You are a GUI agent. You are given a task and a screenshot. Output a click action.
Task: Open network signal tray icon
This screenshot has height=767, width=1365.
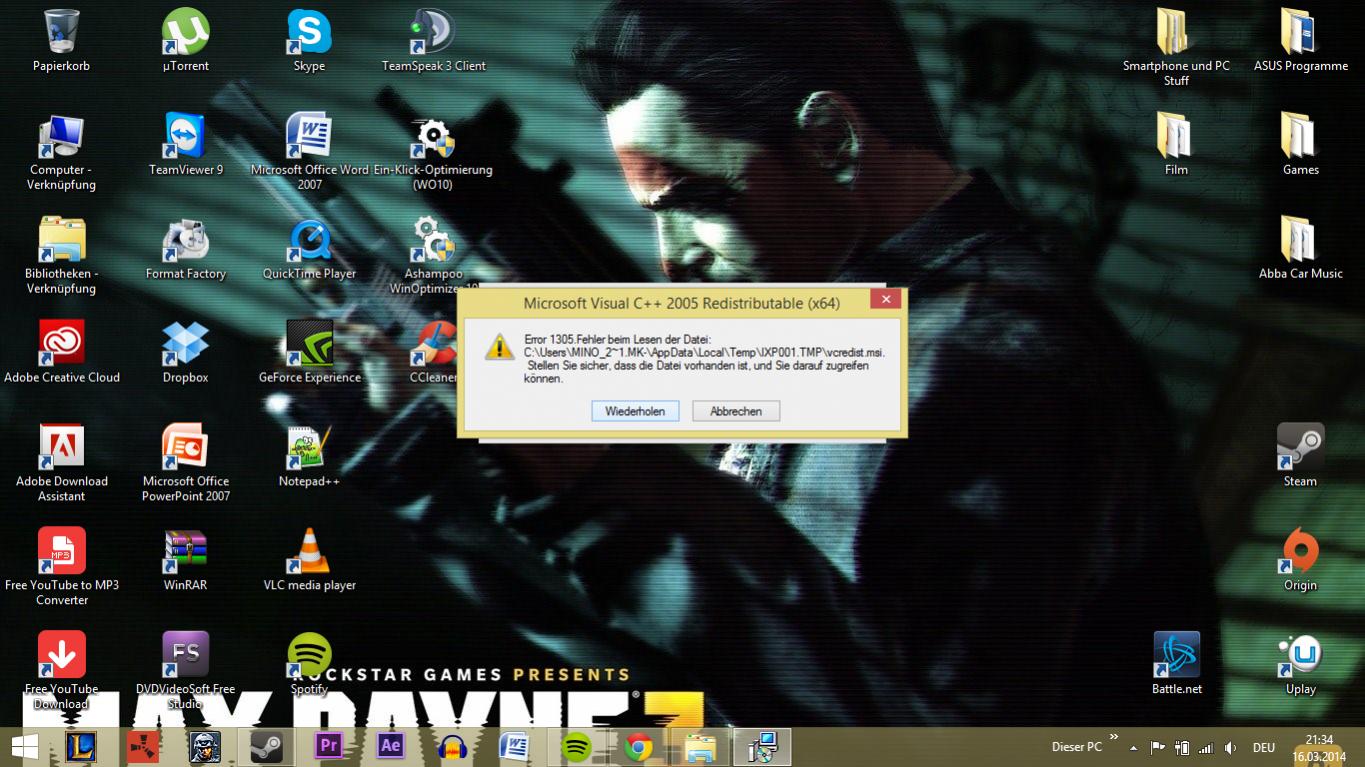[1205, 747]
